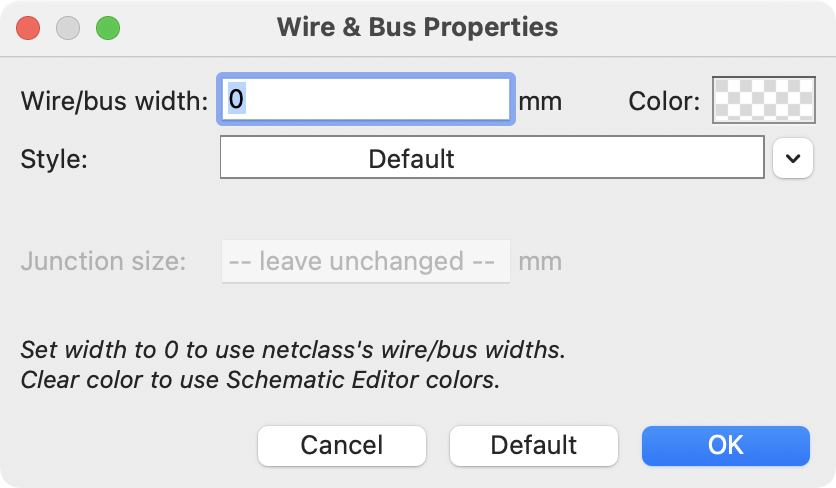The image size is (836, 488).
Task: Click the yellow minimize window button
Action: [68, 27]
